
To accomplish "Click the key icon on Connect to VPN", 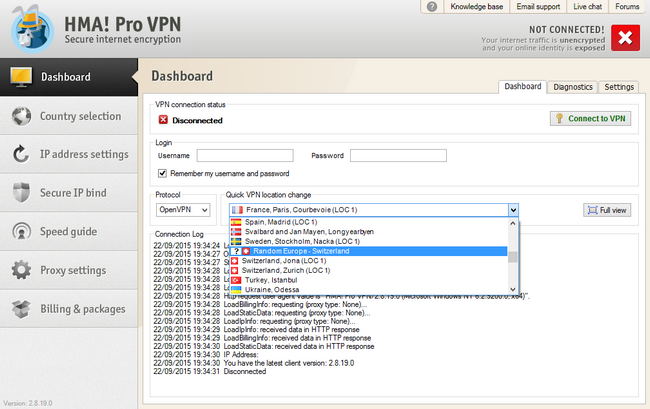I will coord(559,119).
